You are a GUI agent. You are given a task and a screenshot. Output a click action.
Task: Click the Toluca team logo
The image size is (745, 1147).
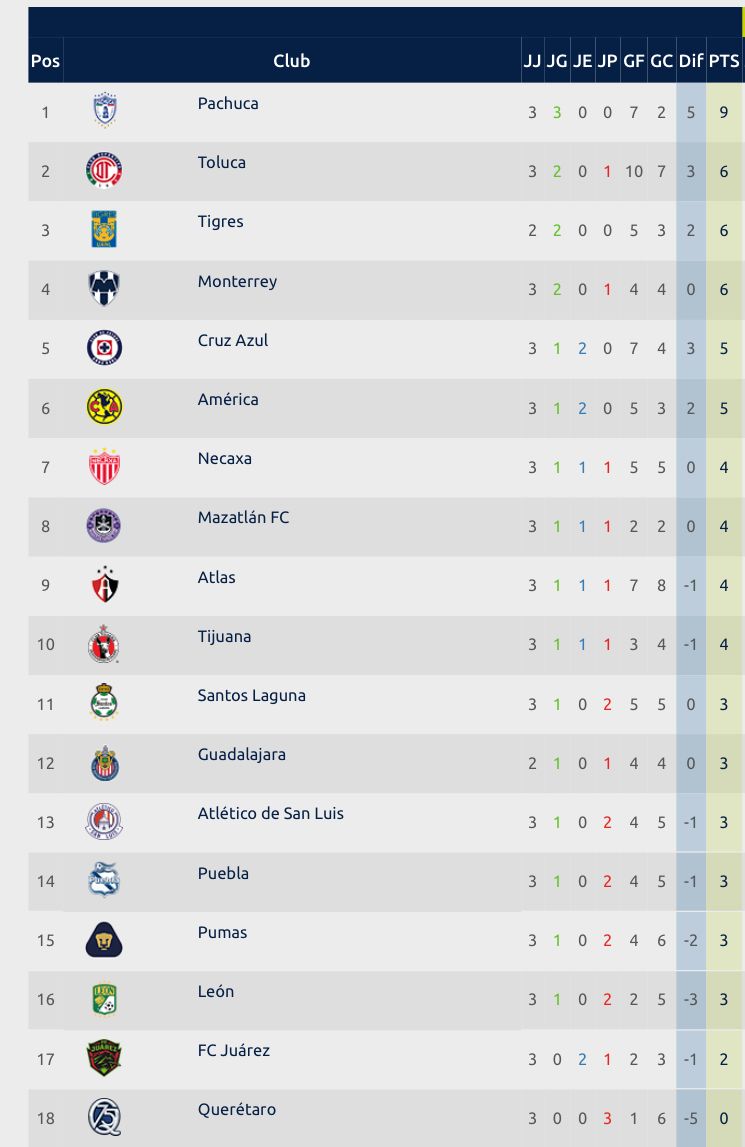[x=104, y=171]
